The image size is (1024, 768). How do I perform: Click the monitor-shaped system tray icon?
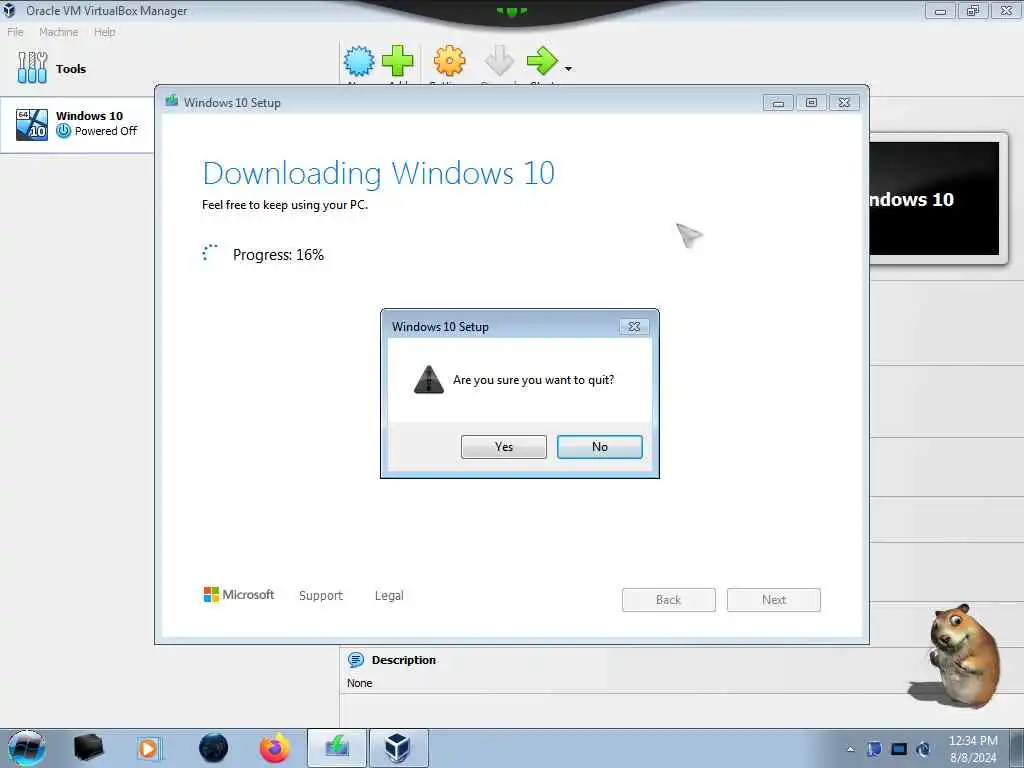coord(899,749)
